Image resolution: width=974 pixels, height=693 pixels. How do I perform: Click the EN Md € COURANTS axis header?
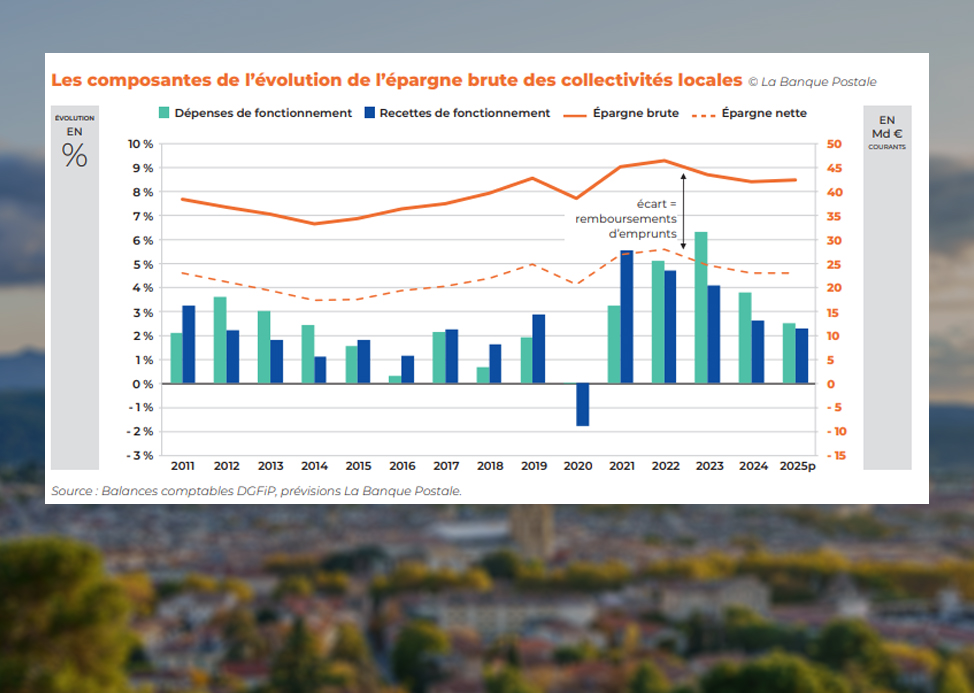pyautogui.click(x=887, y=133)
